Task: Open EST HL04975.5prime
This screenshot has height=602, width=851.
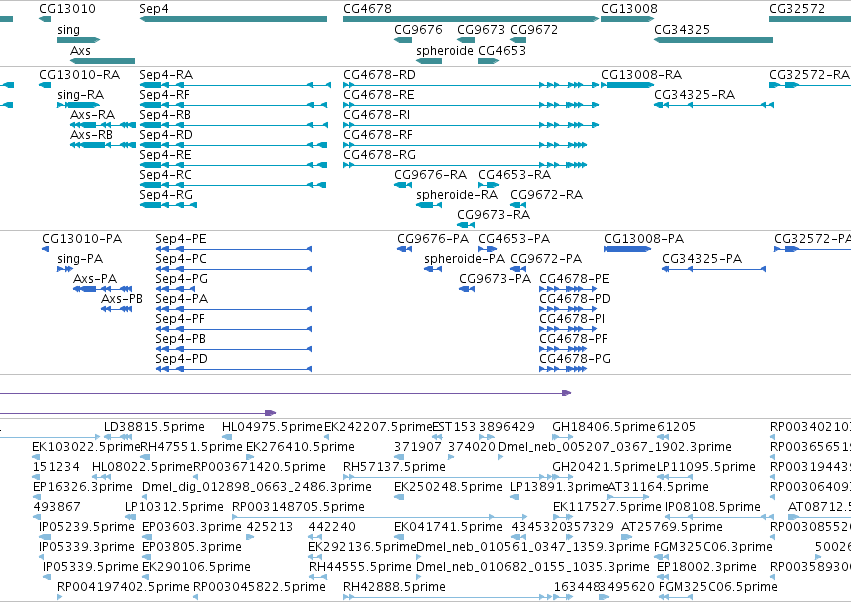Action: click(x=227, y=437)
